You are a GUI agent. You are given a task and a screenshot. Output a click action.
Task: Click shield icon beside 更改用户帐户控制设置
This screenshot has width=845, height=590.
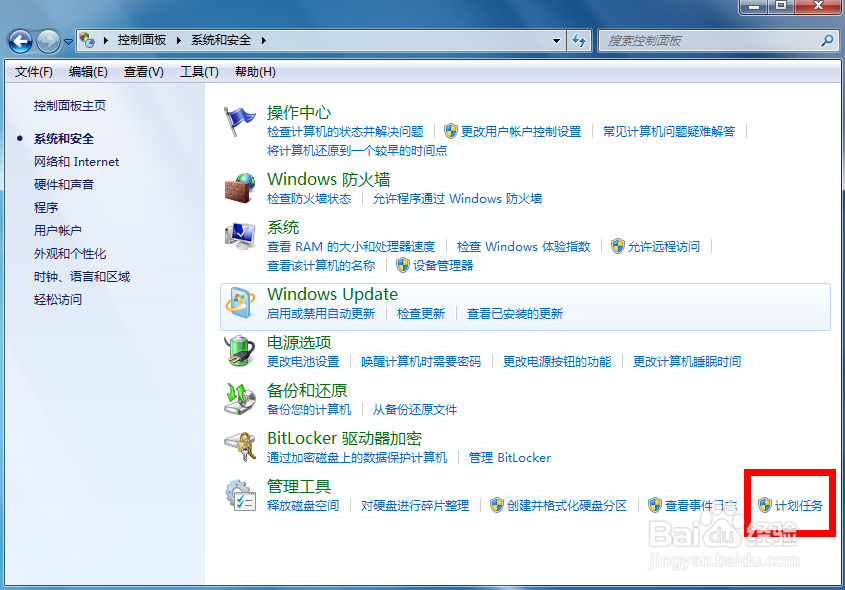click(x=451, y=131)
